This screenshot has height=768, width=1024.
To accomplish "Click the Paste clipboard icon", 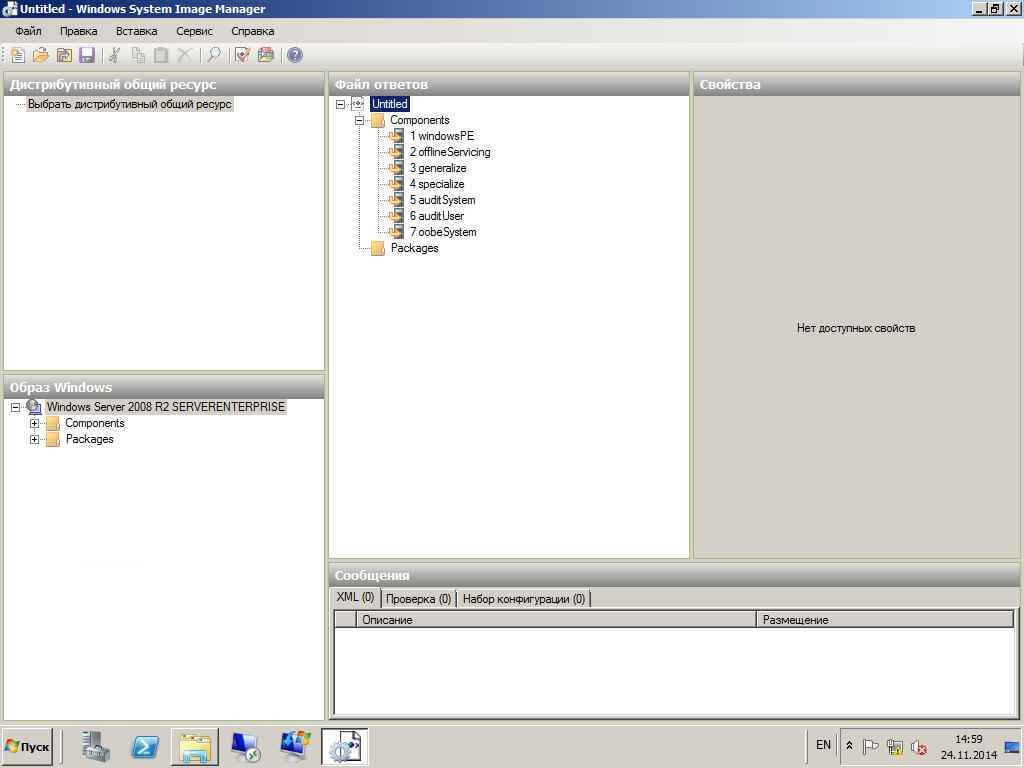I will (161, 56).
